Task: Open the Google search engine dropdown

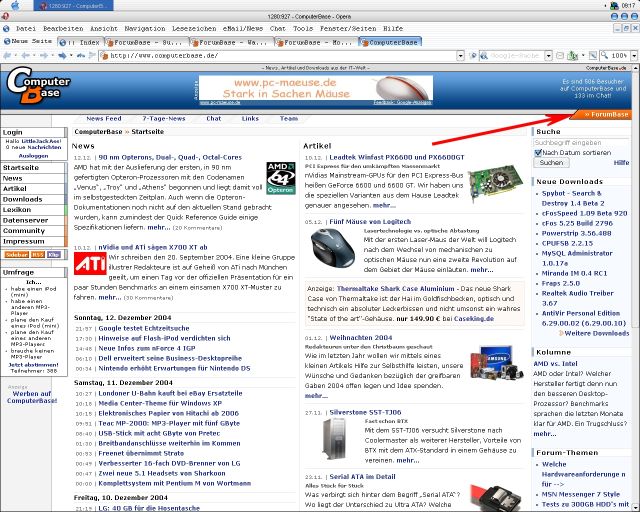Action: click(x=549, y=56)
